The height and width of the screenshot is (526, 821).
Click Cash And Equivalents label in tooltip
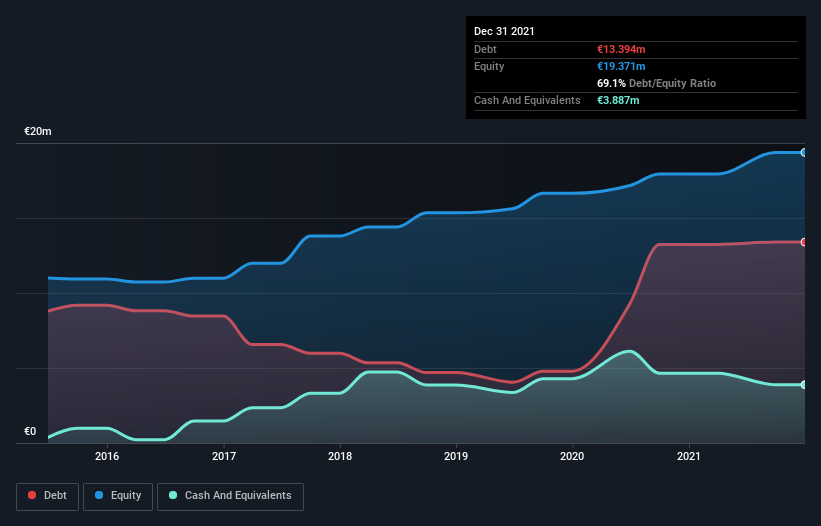click(x=527, y=100)
